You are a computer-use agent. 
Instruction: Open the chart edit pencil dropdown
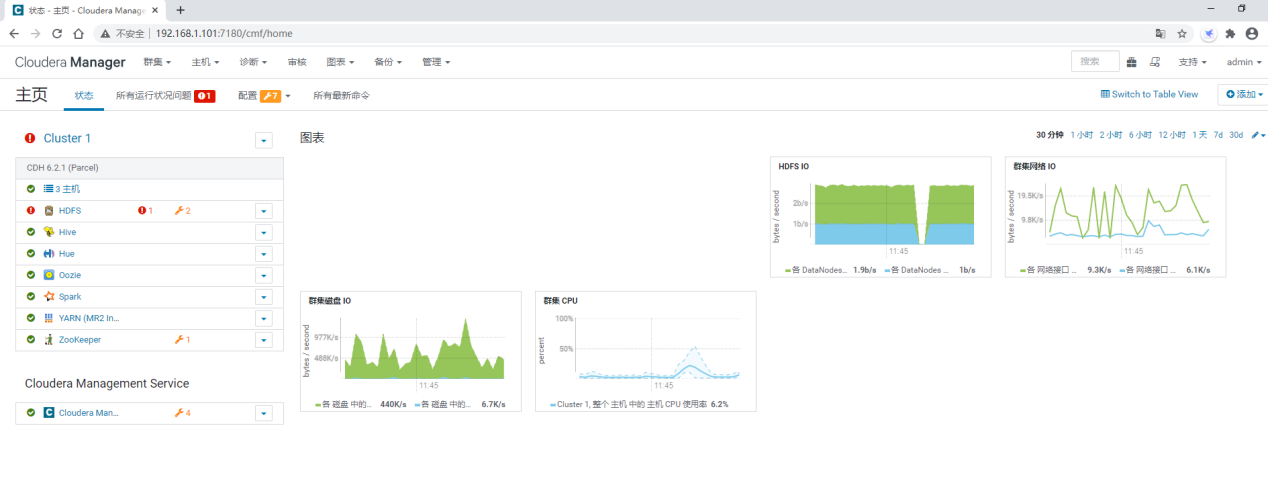(1258, 135)
